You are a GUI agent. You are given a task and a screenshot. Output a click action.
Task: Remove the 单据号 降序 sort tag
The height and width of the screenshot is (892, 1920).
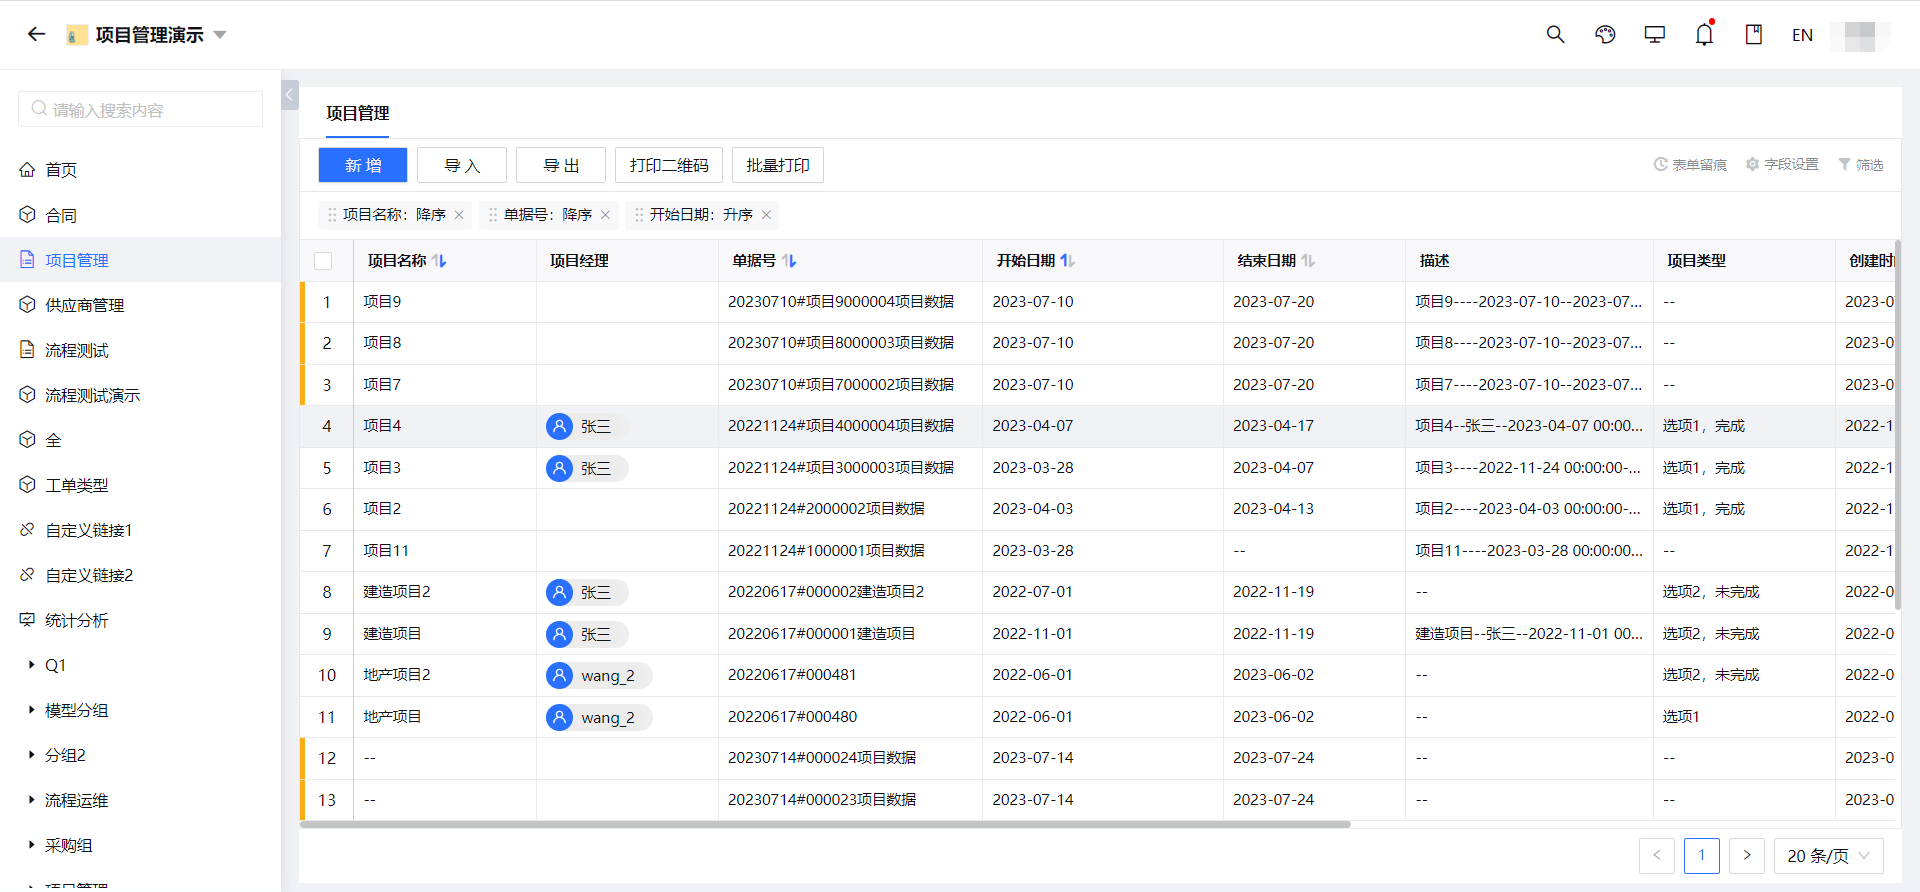pyautogui.click(x=605, y=215)
